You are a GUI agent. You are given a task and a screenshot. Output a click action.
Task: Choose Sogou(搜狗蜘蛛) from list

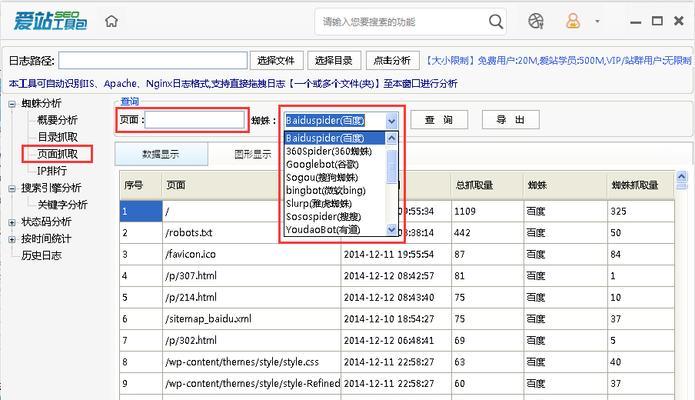point(334,177)
